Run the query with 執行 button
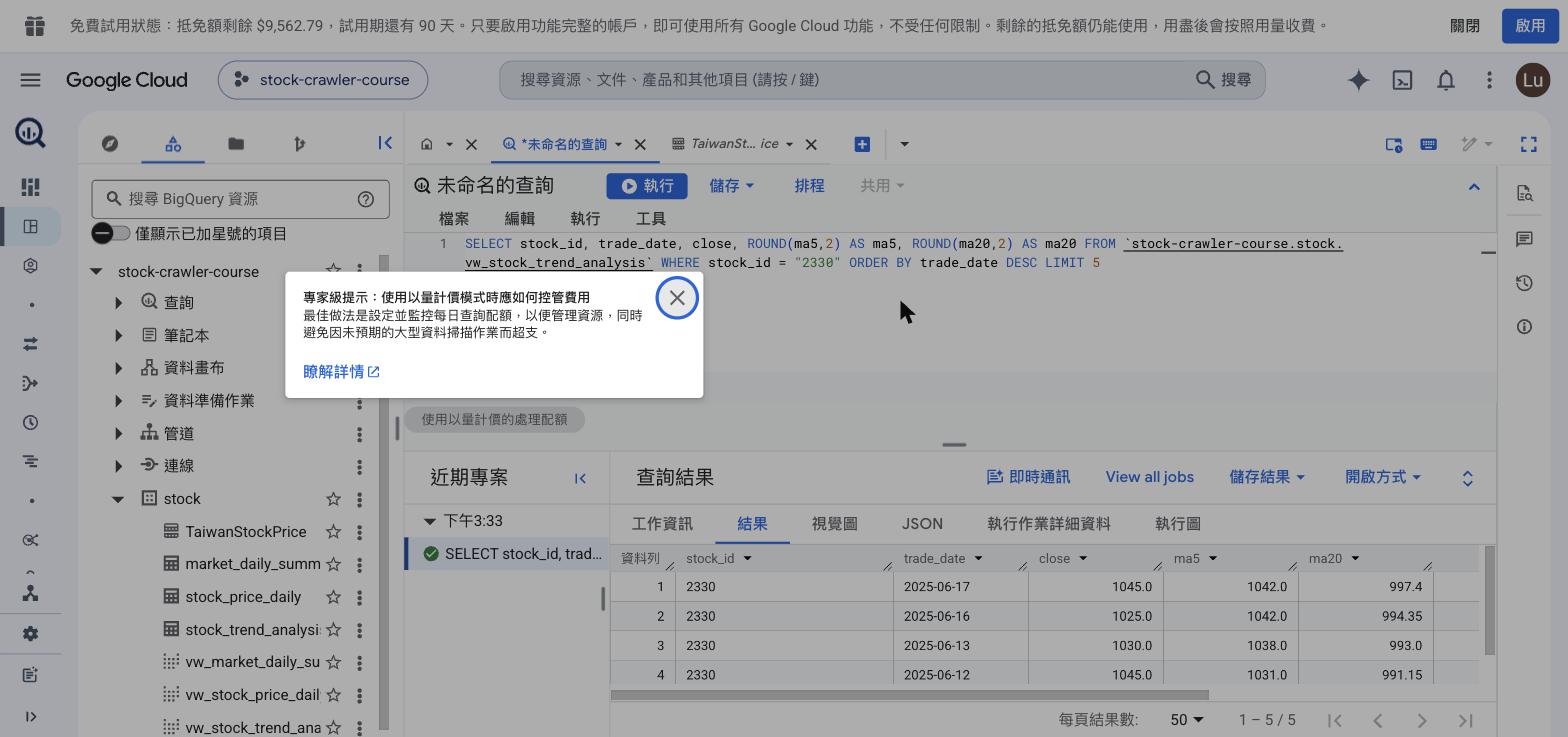This screenshot has height=737, width=1568. (x=646, y=186)
